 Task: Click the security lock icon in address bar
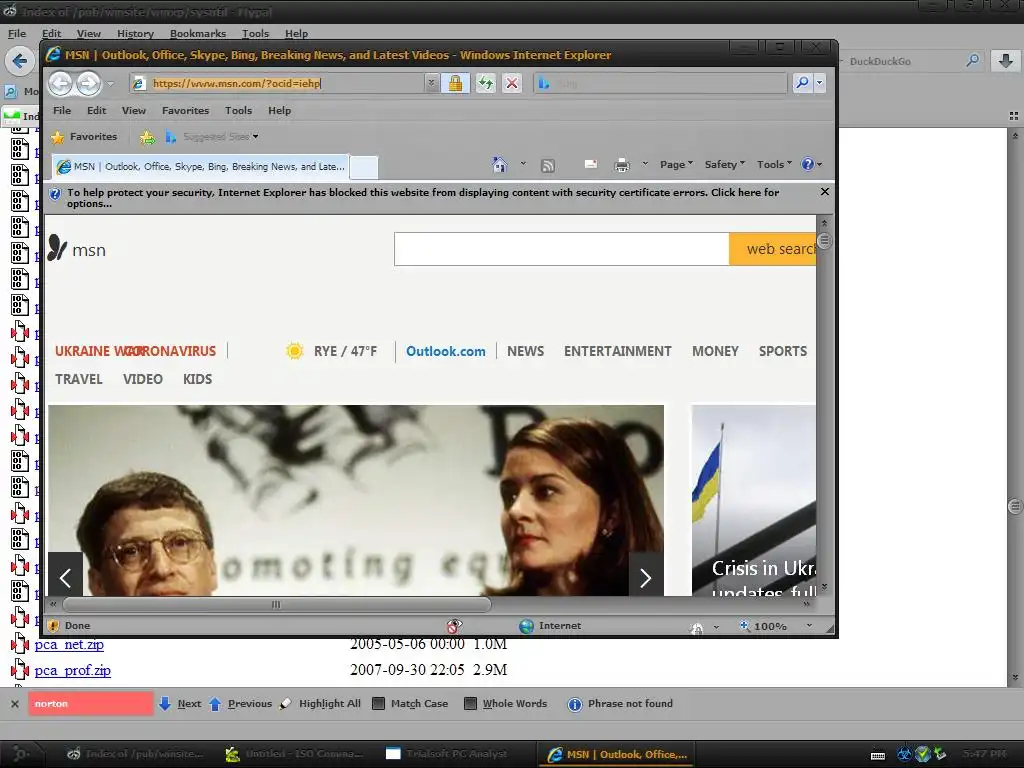click(x=455, y=83)
